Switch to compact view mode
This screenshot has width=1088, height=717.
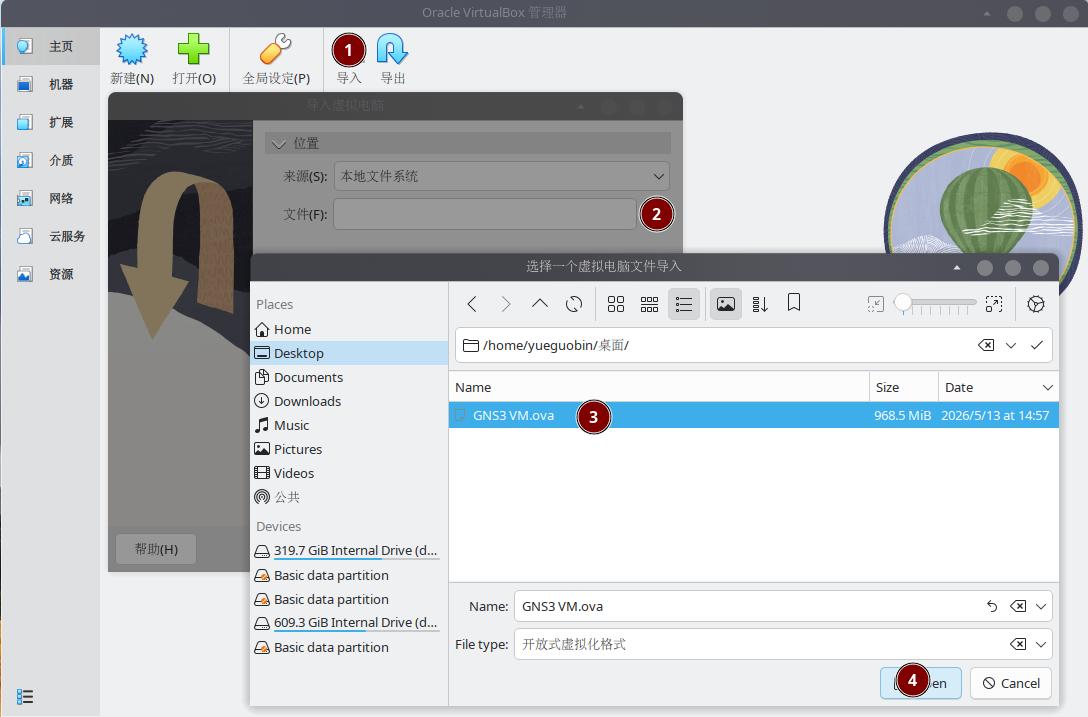649,304
